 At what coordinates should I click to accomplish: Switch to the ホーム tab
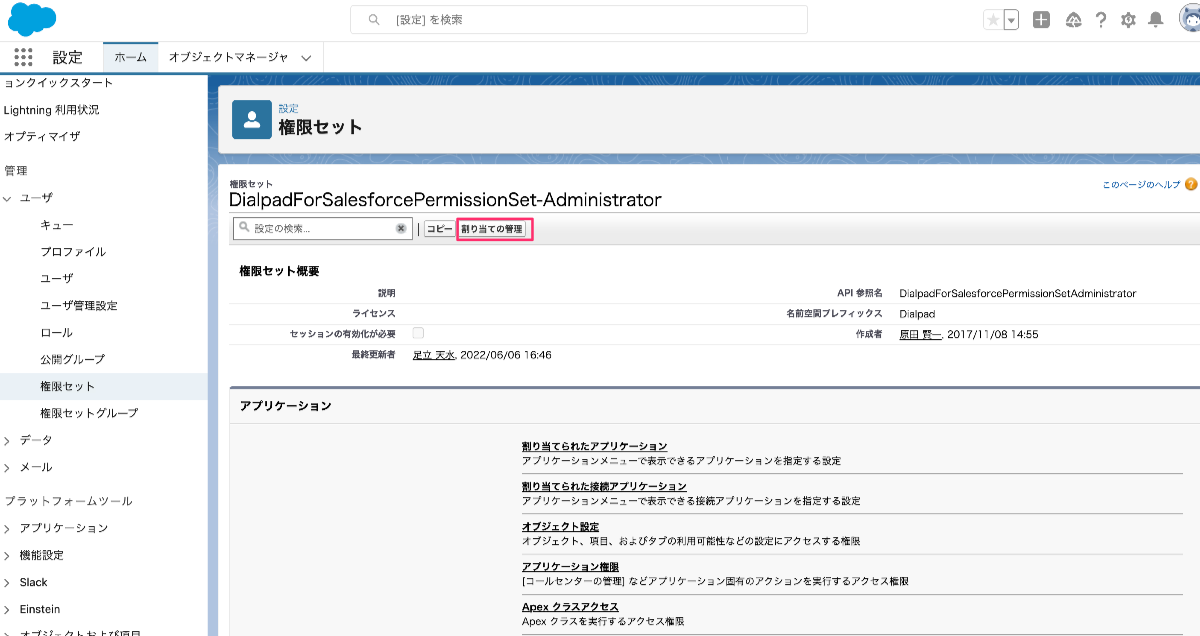tap(131, 58)
